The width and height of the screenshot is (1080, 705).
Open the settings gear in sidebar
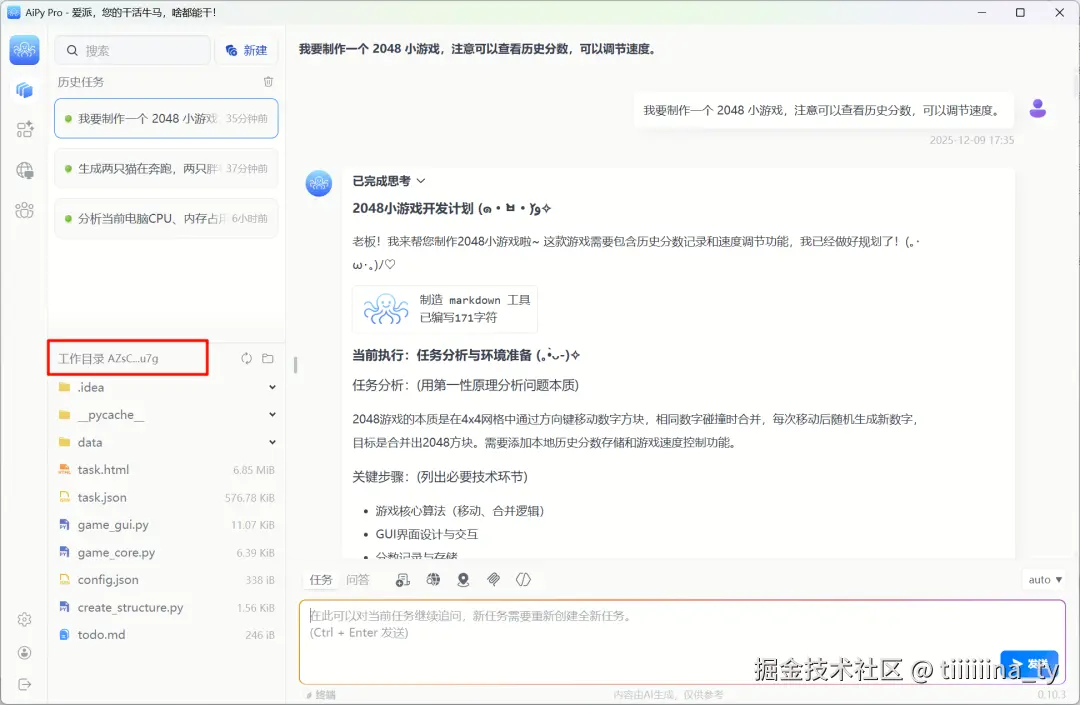24,620
